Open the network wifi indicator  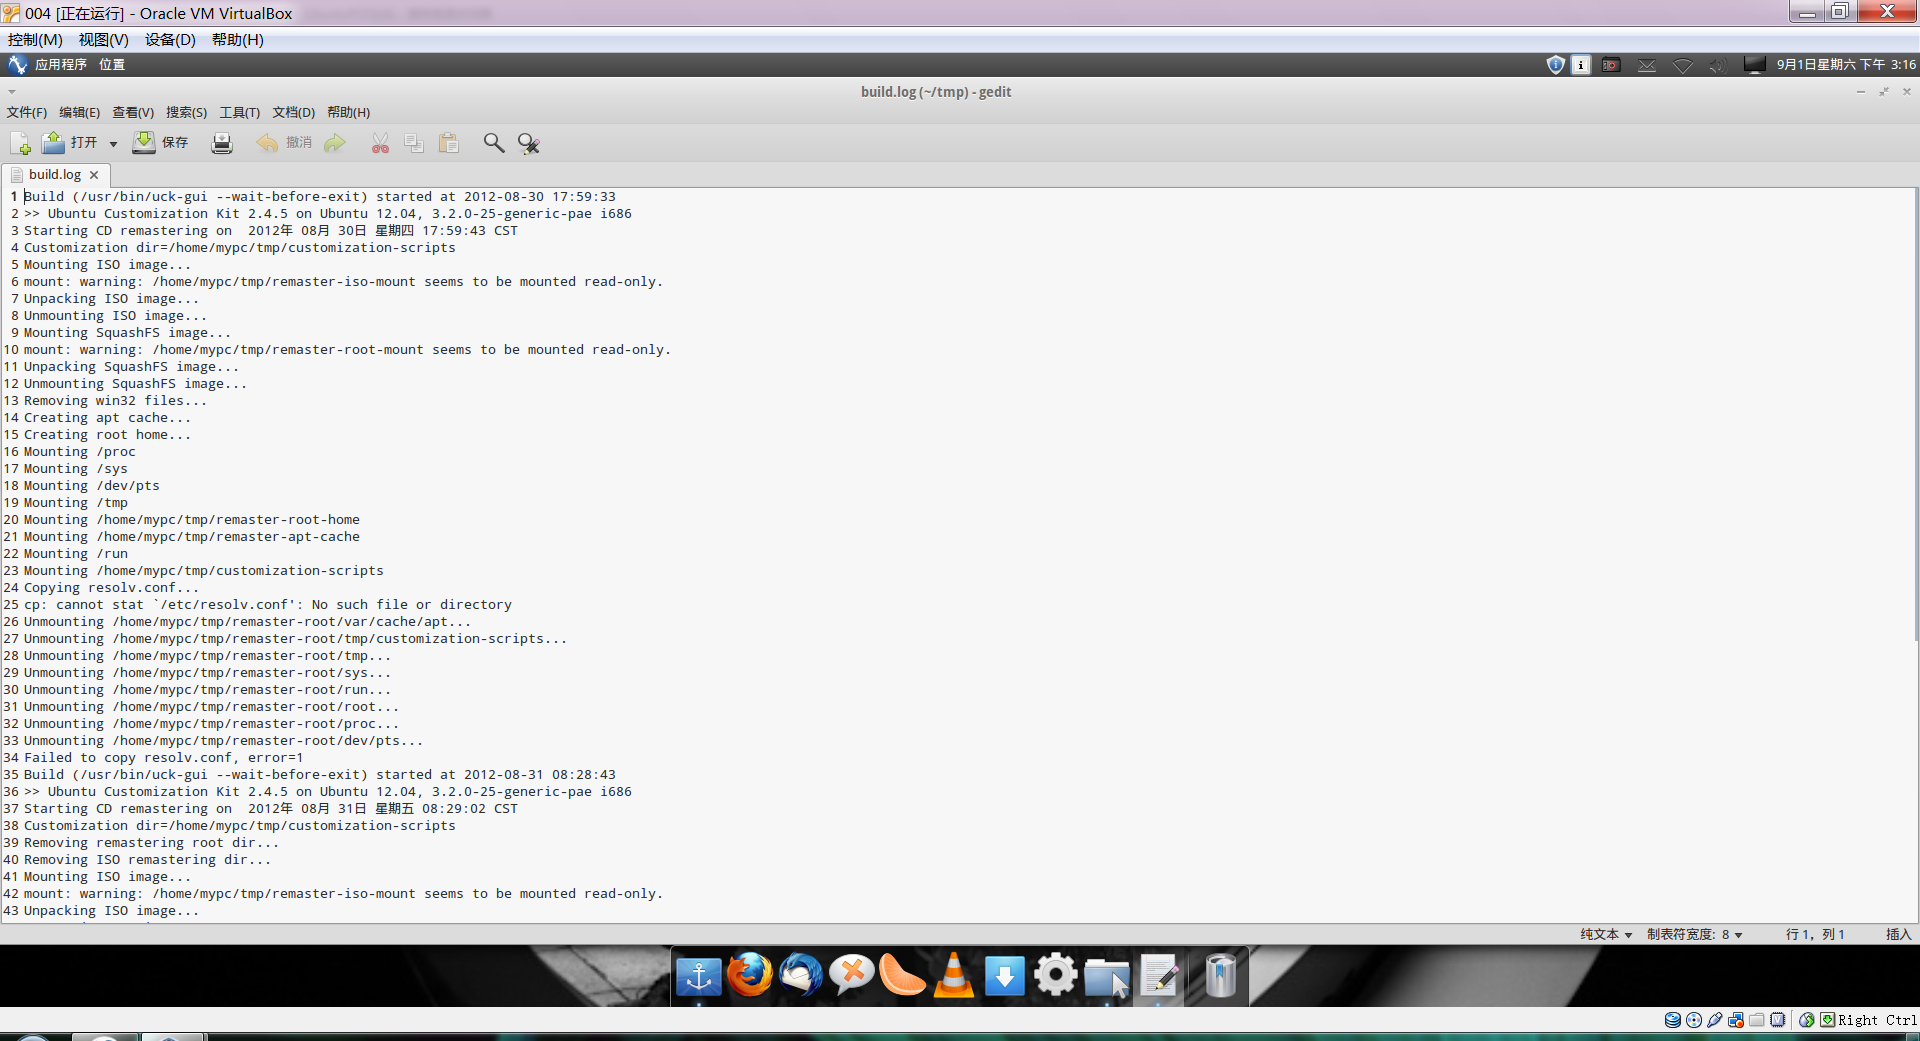point(1683,65)
